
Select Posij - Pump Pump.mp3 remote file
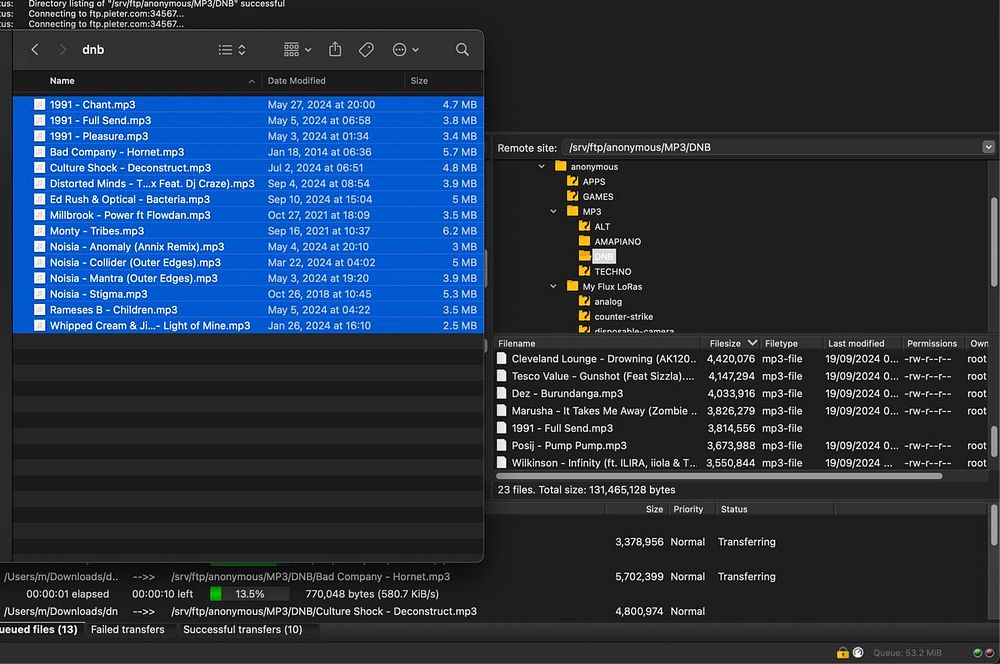[568, 446]
